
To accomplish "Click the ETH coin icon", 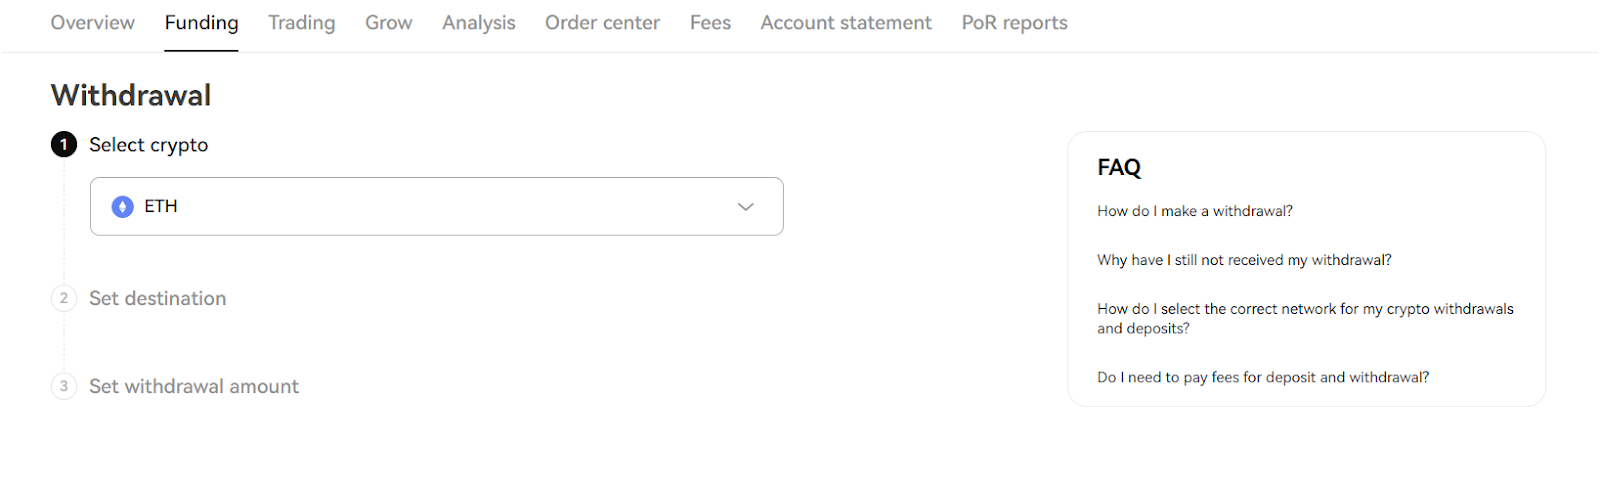I will (123, 207).
